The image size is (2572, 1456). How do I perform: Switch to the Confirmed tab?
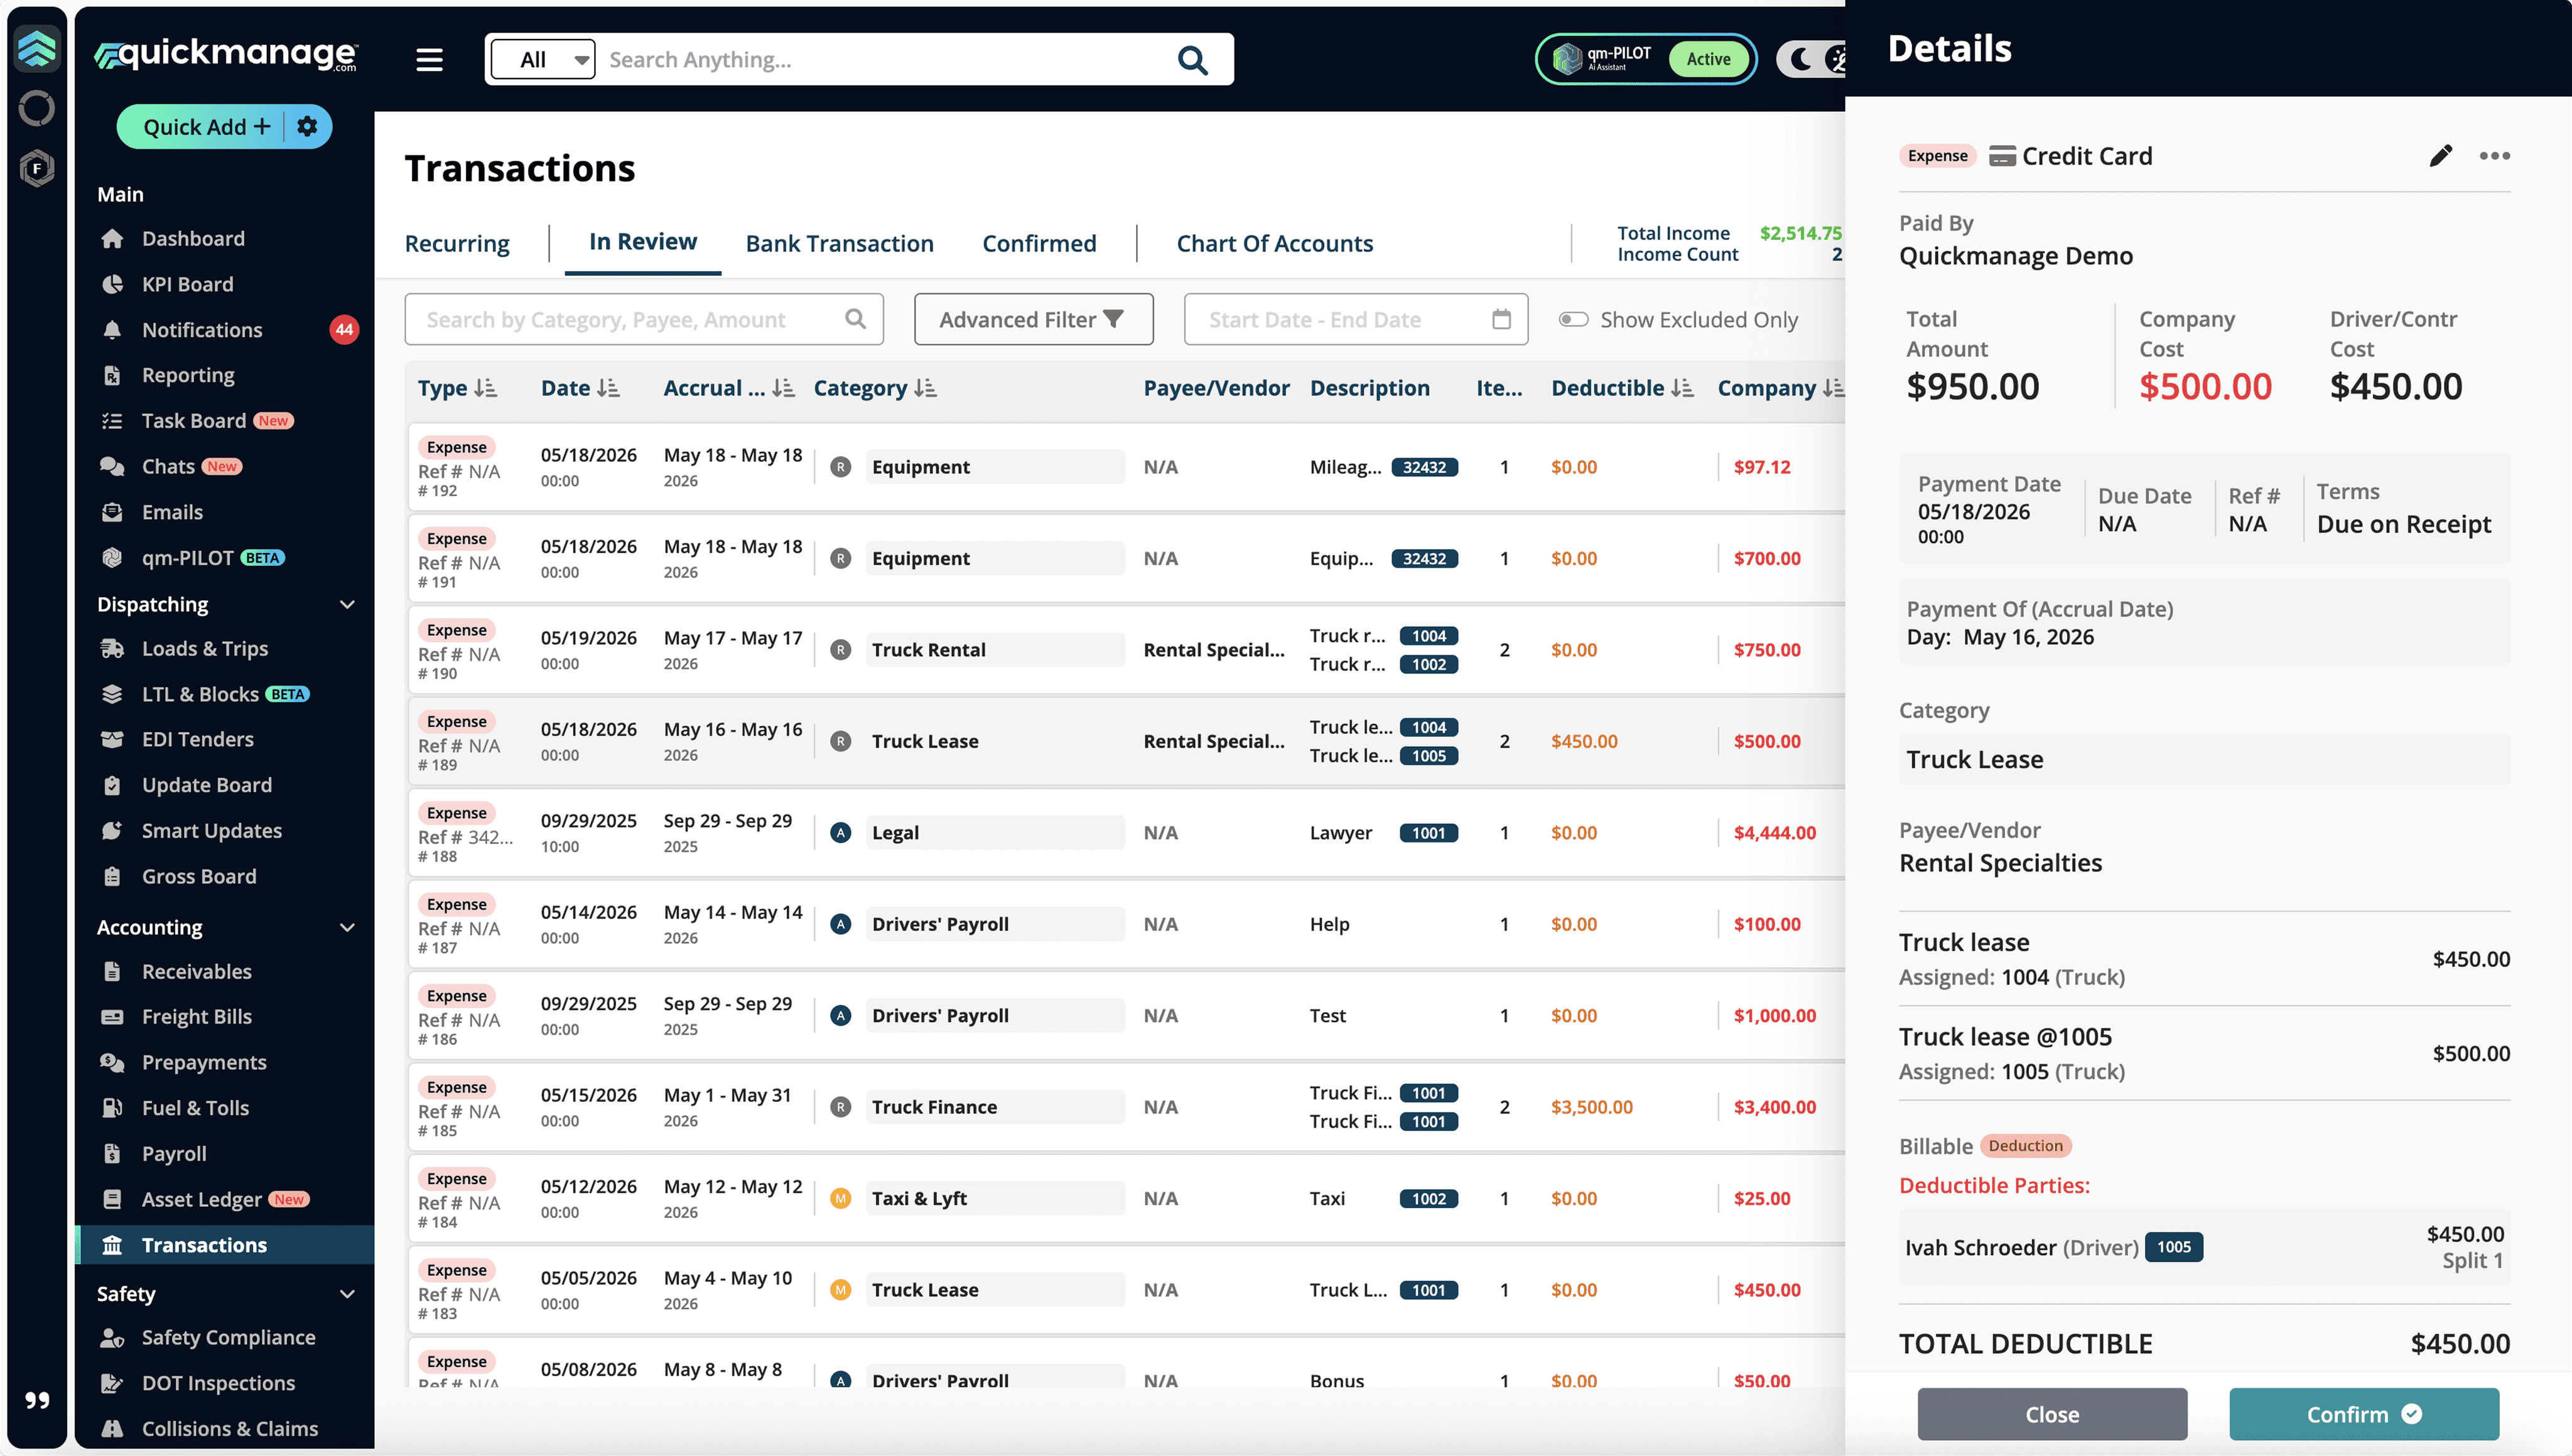[x=1038, y=243]
